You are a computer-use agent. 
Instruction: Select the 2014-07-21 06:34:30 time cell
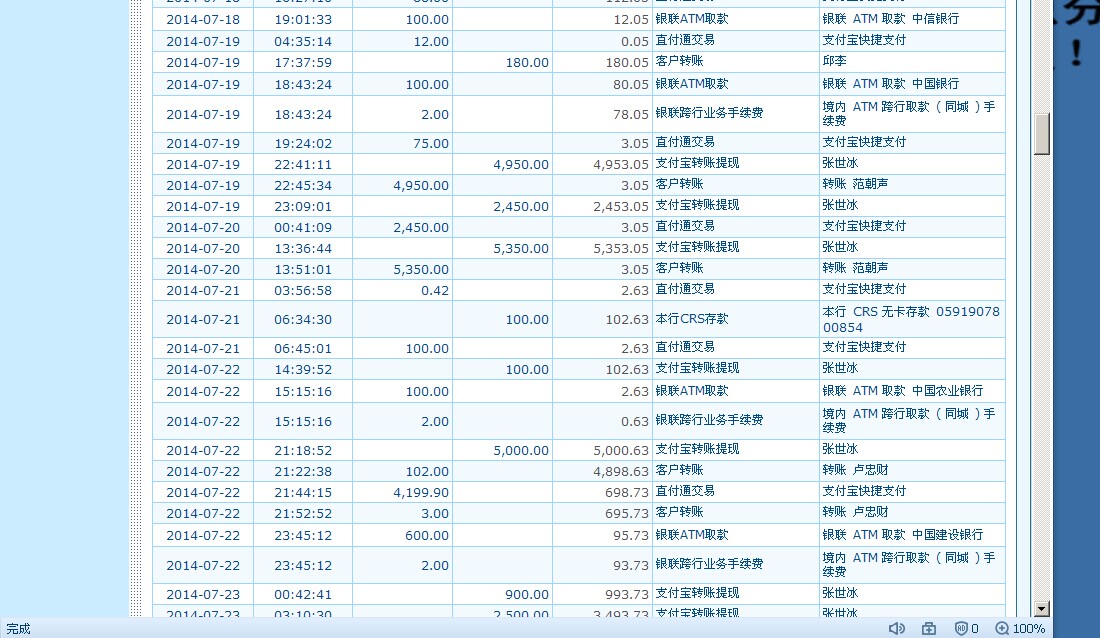(303, 319)
